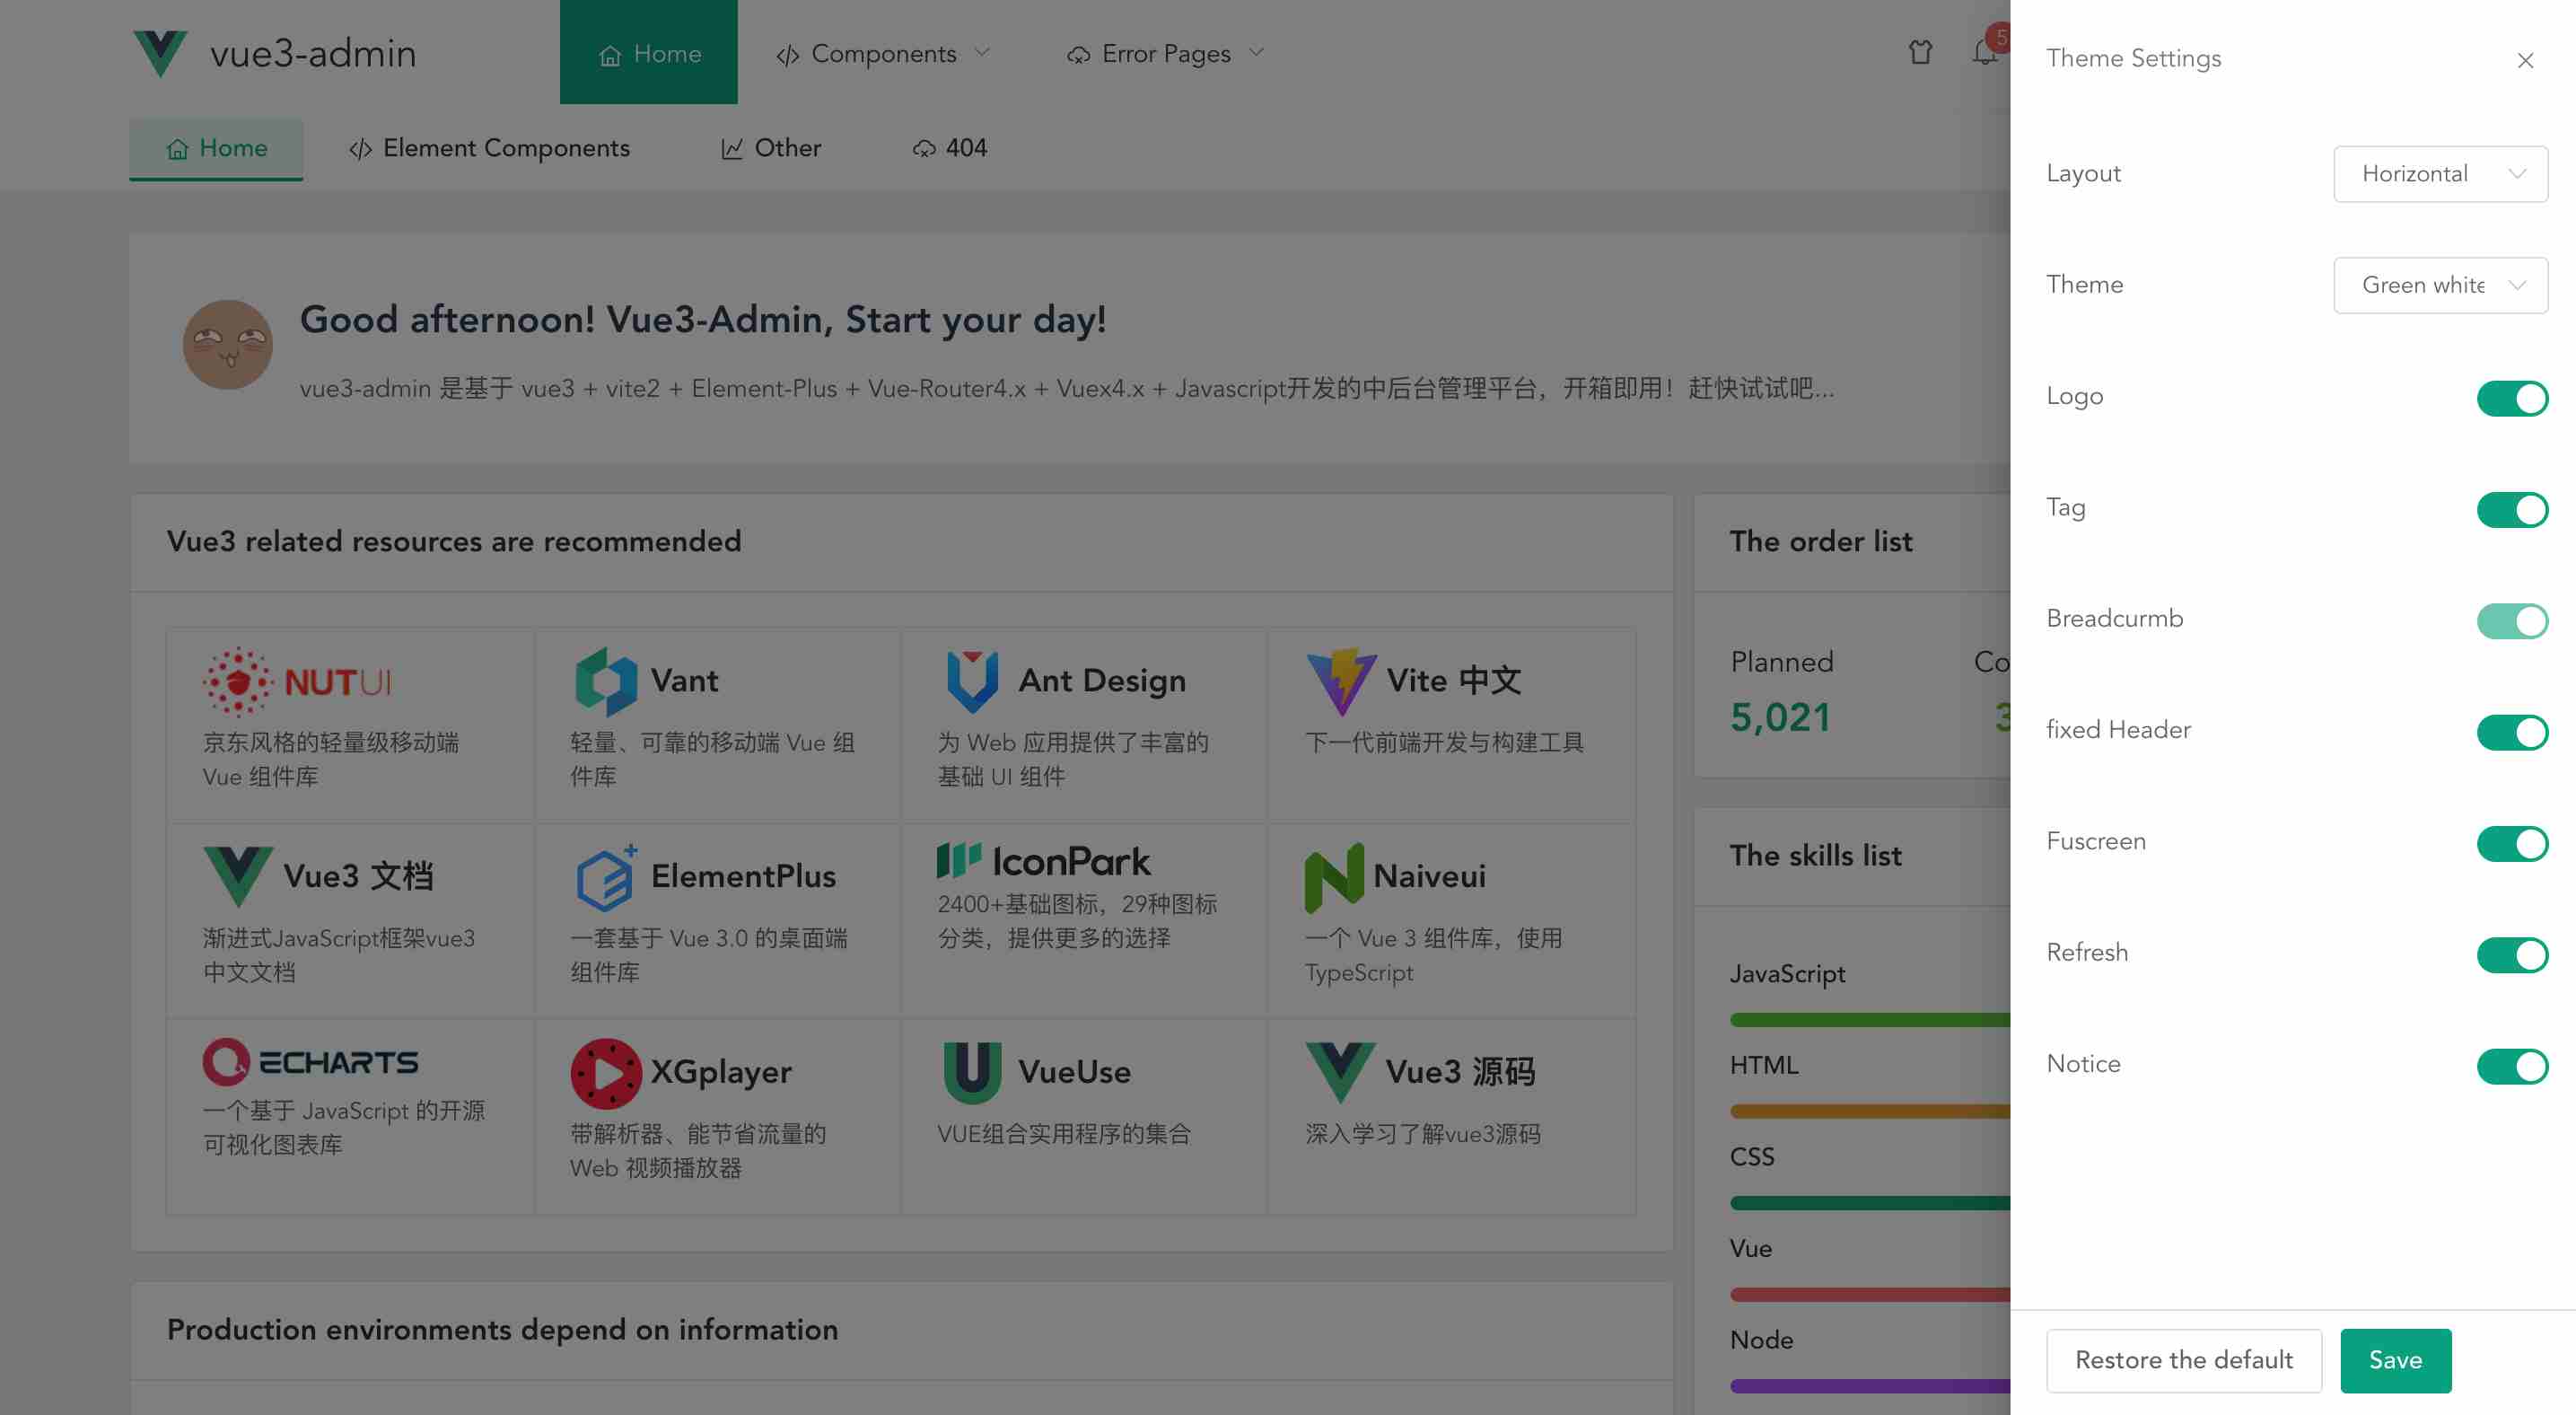Click the XGplayer red play logo

point(606,1073)
